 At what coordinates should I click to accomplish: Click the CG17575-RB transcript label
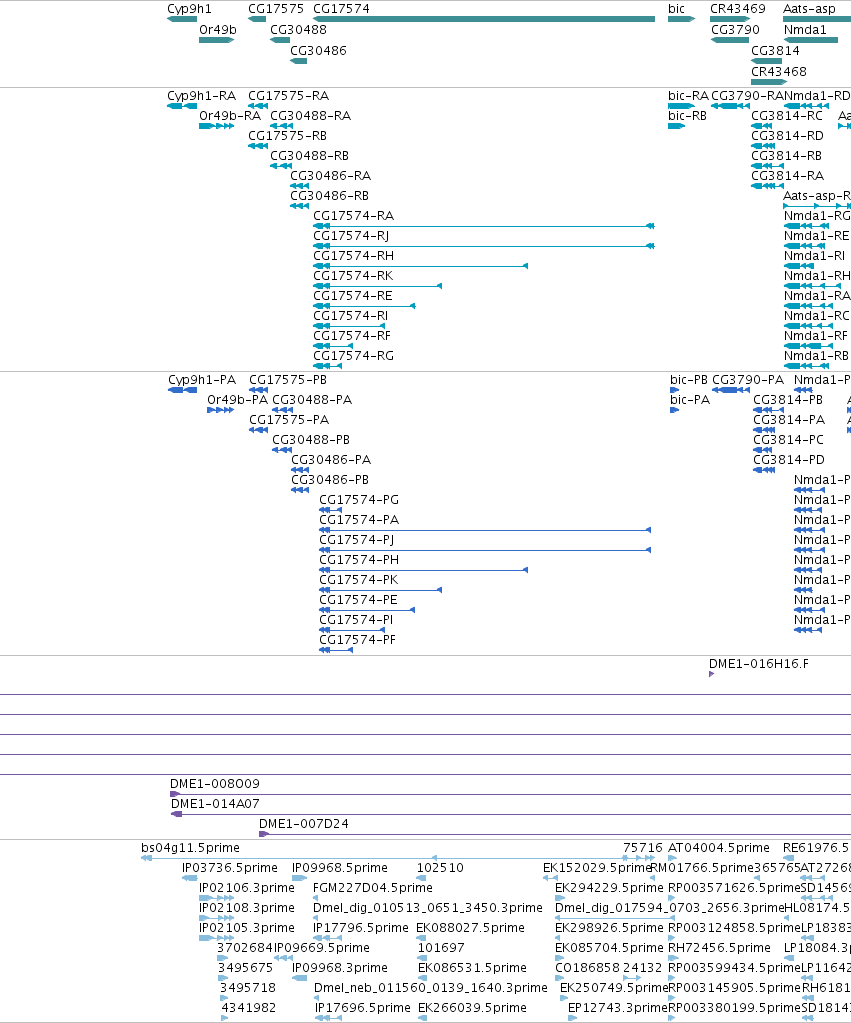[x=287, y=136]
